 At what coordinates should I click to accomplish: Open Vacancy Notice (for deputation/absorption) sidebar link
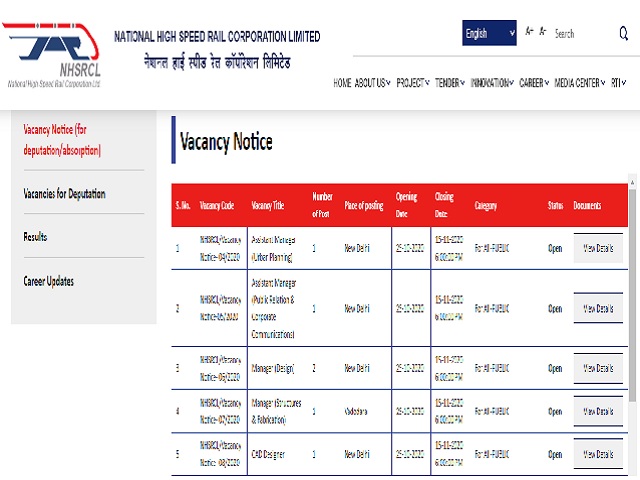click(62, 140)
